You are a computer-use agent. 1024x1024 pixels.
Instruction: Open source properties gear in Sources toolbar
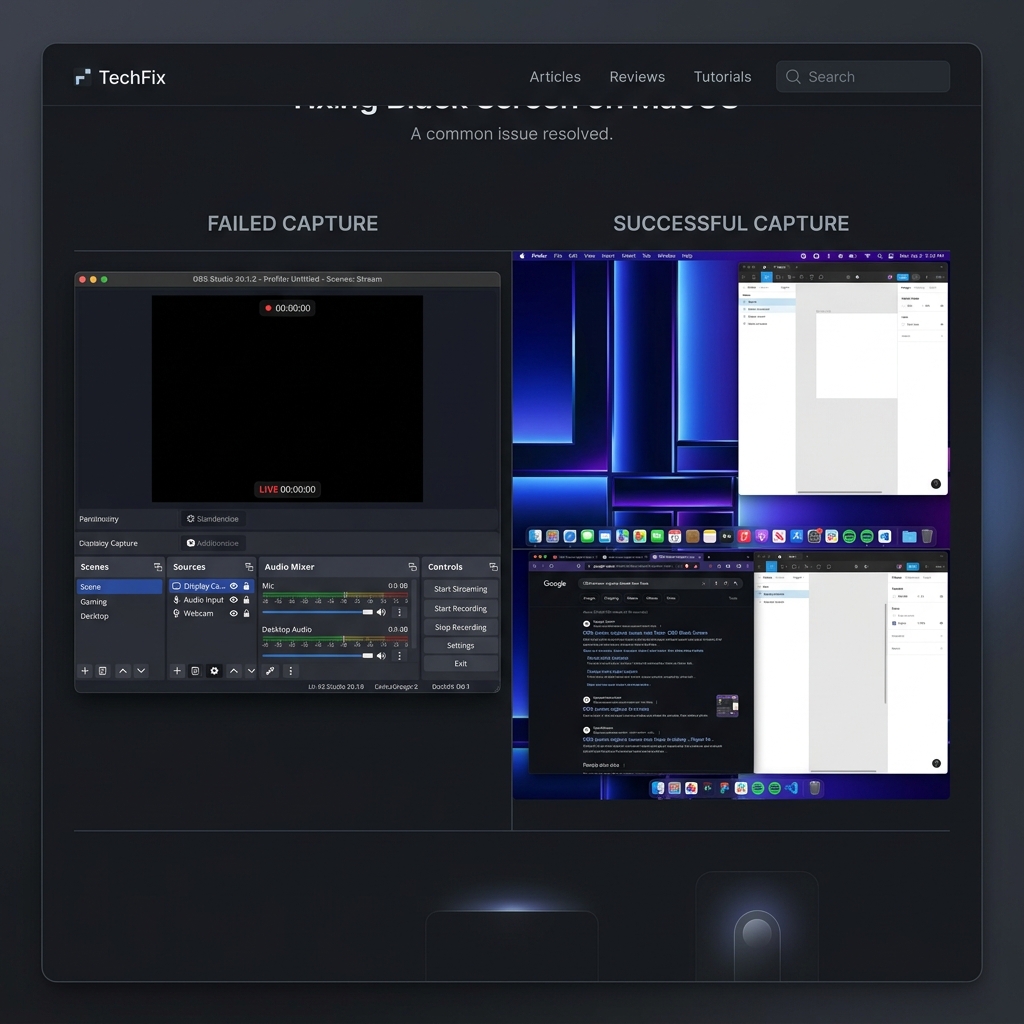[214, 671]
